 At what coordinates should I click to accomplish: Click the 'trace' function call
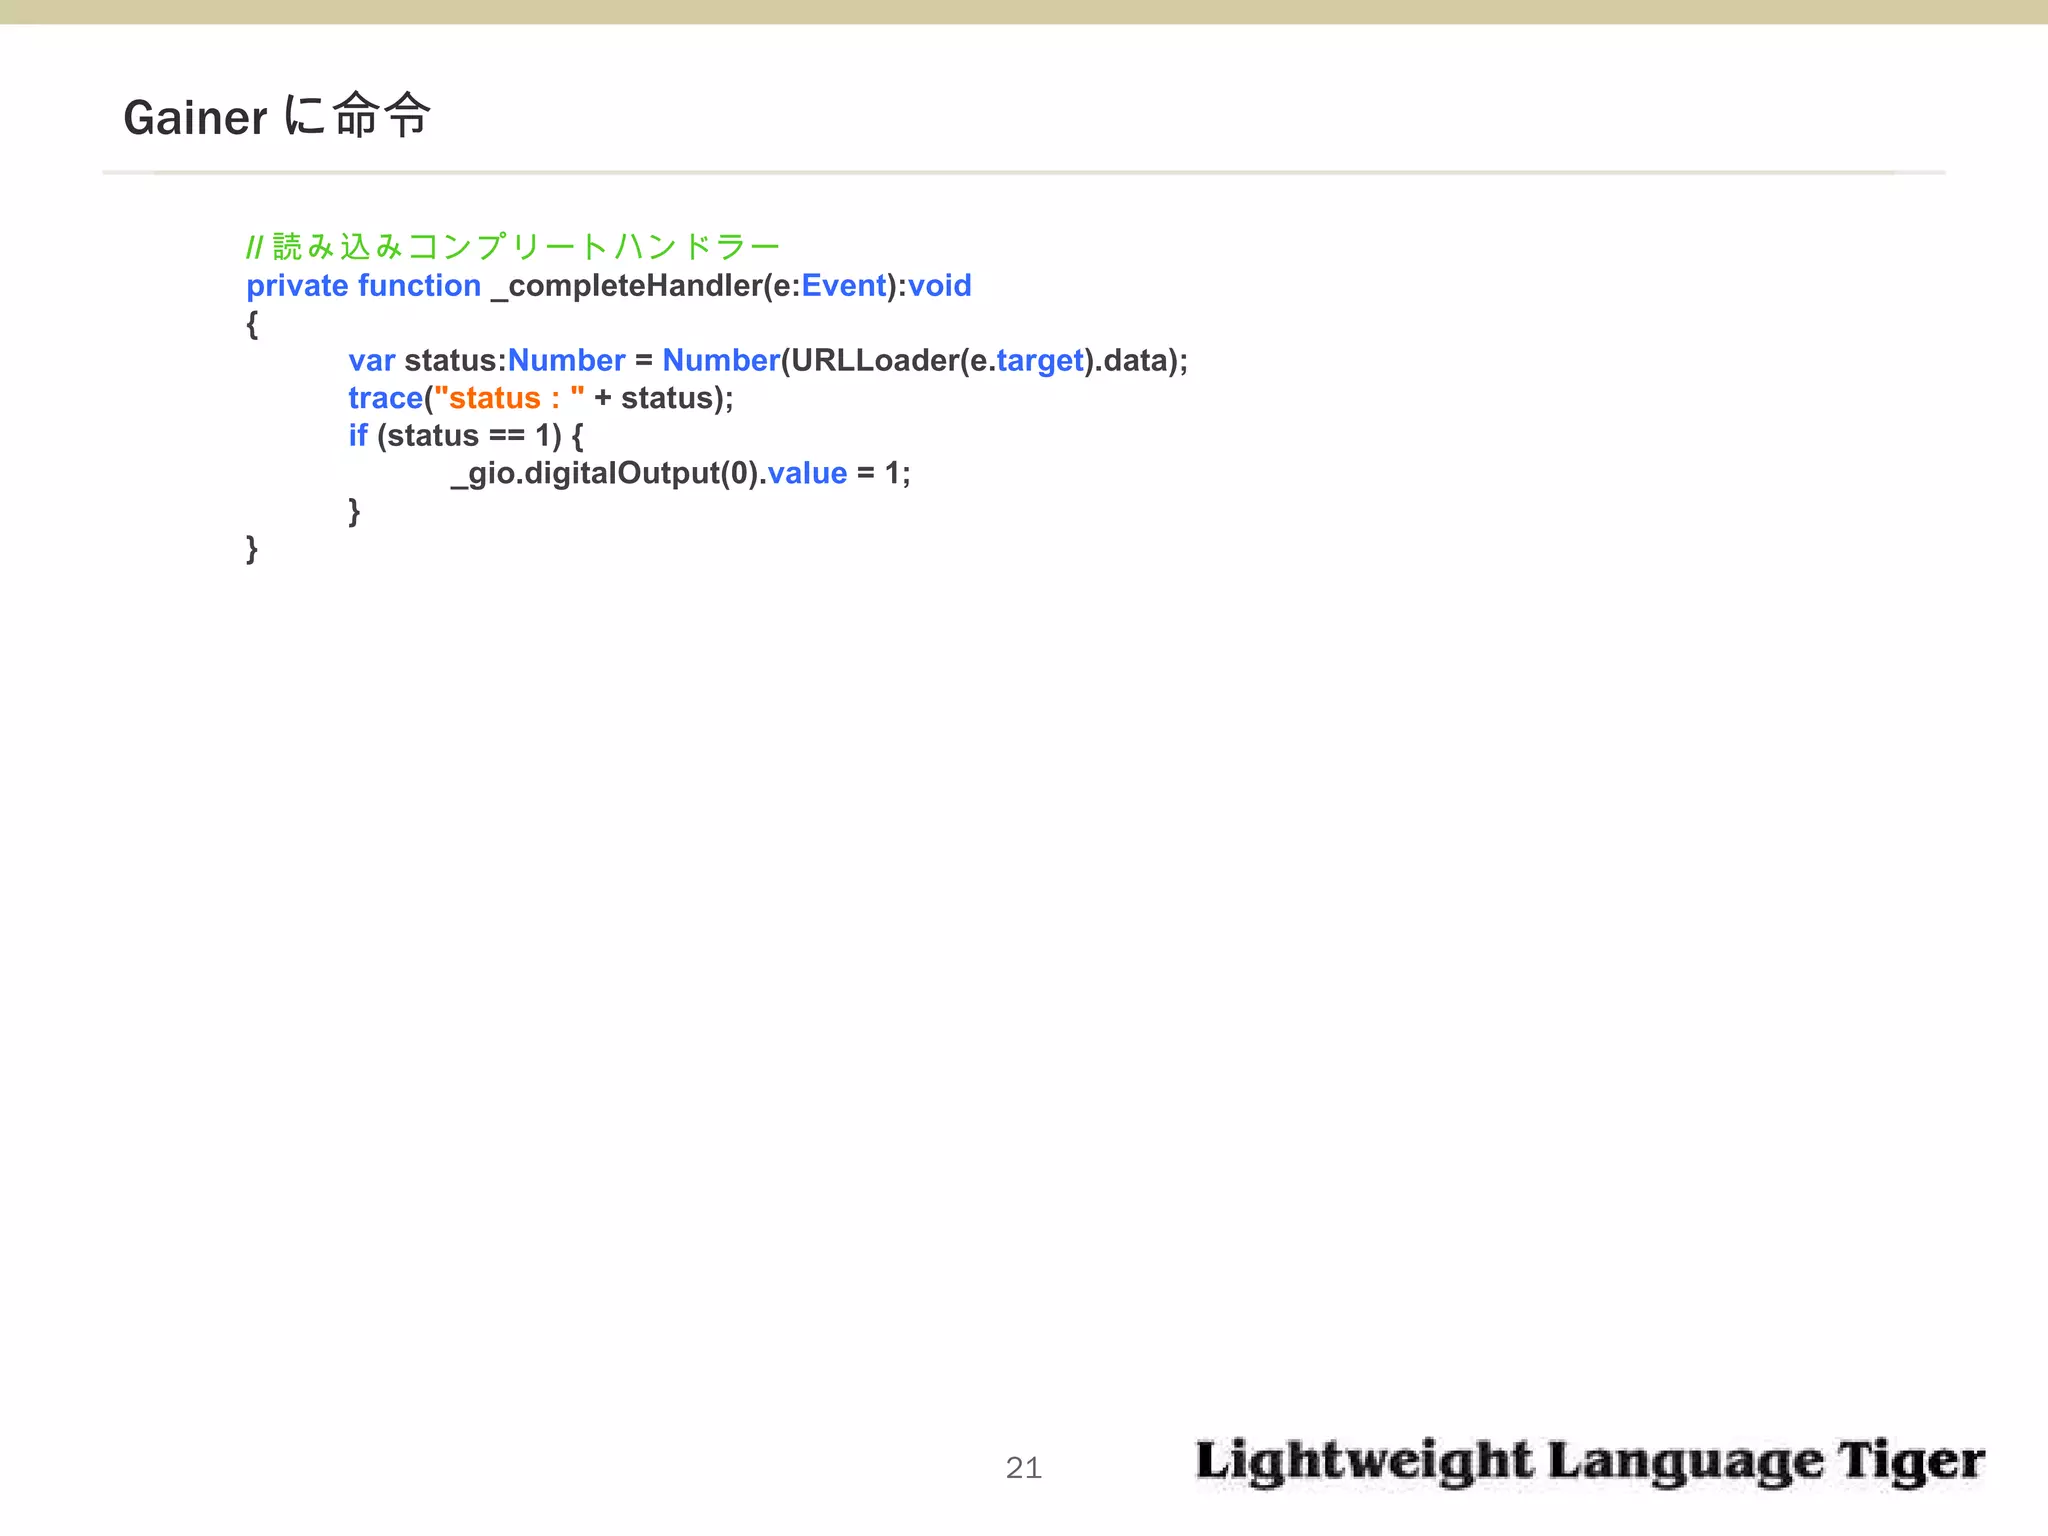click(x=386, y=398)
